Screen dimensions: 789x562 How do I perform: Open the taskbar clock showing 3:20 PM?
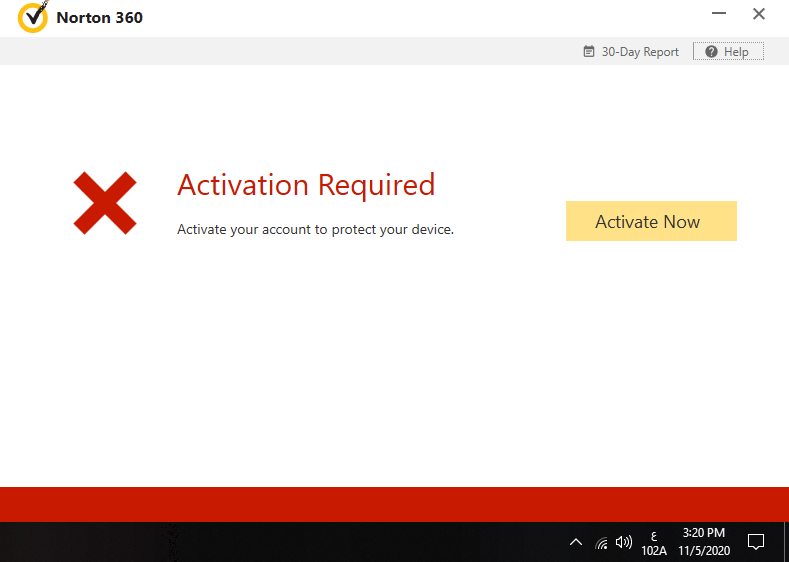[x=703, y=542]
